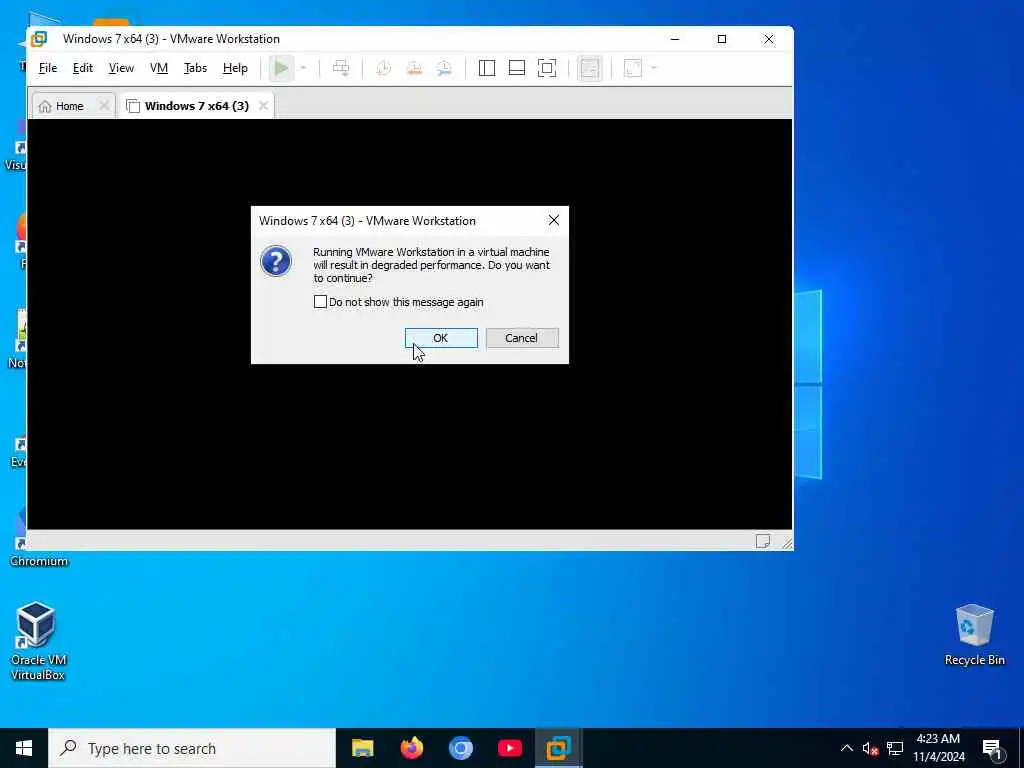This screenshot has height=768, width=1024.
Task: Toggle the thumbnail bar icon
Action: point(517,68)
